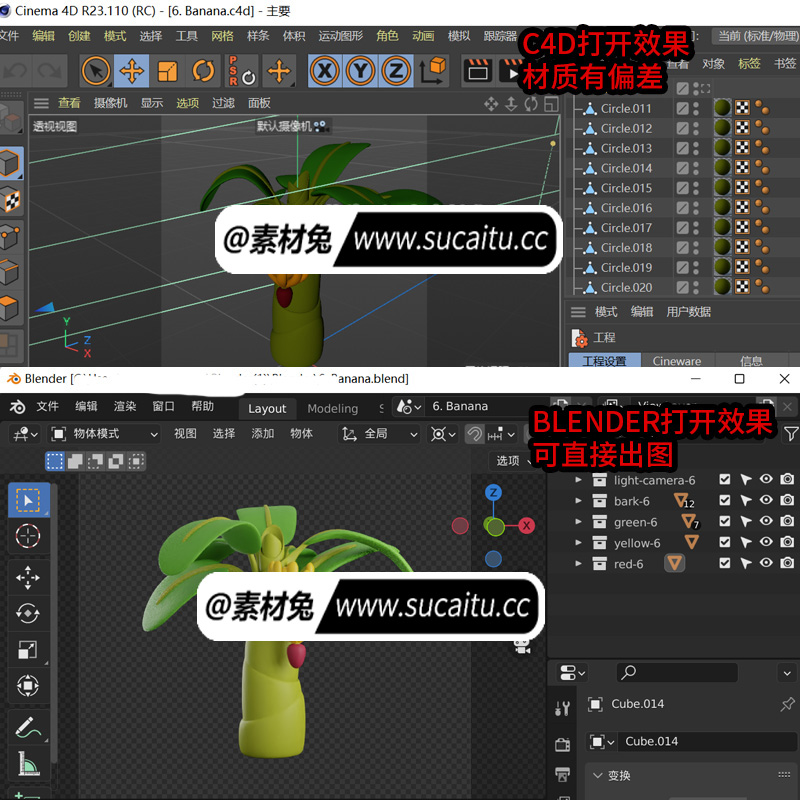
Task: Disable rendering of green-6 camera icon
Action: tap(787, 521)
